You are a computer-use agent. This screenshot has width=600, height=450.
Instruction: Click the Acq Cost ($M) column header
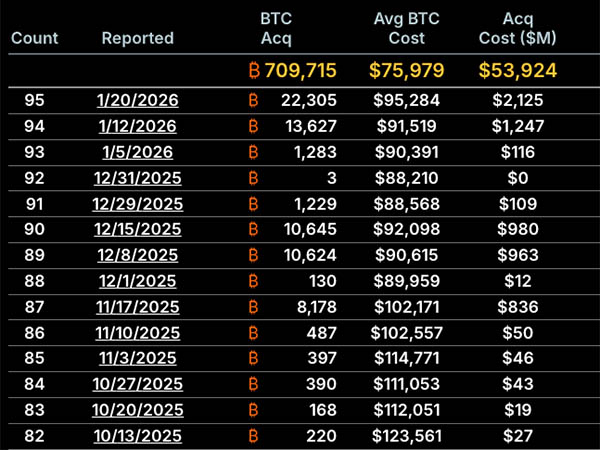coord(517,29)
